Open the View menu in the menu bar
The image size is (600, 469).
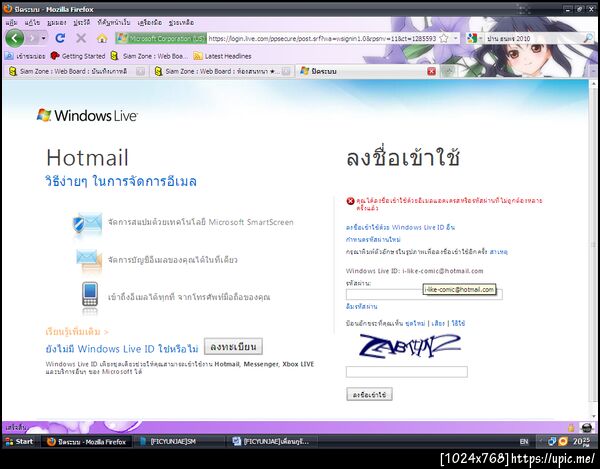click(57, 23)
